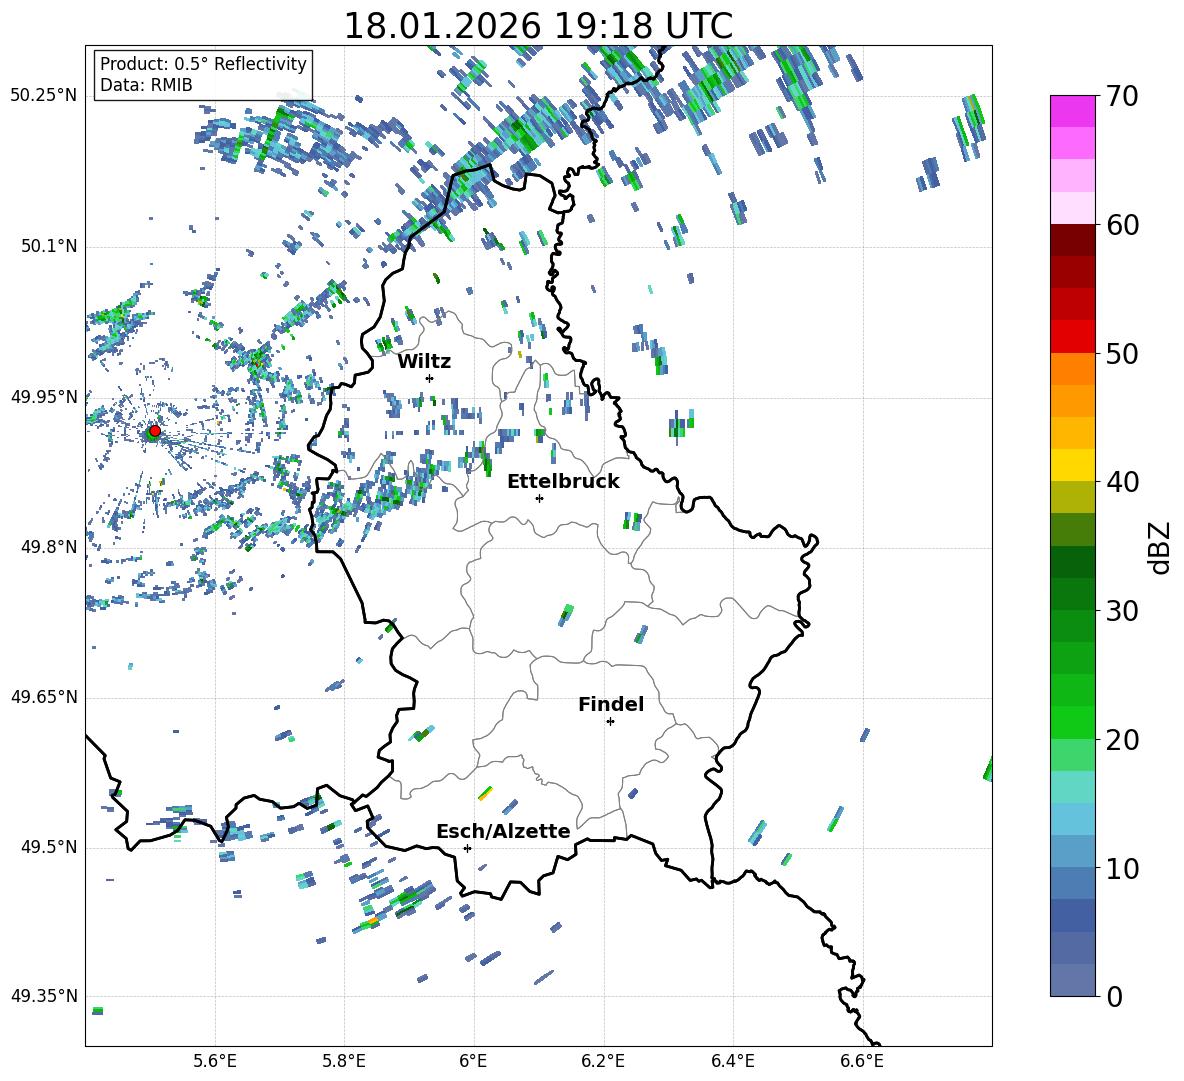Click the red radar site marker
1184x1081 pixels.
[x=155, y=430]
